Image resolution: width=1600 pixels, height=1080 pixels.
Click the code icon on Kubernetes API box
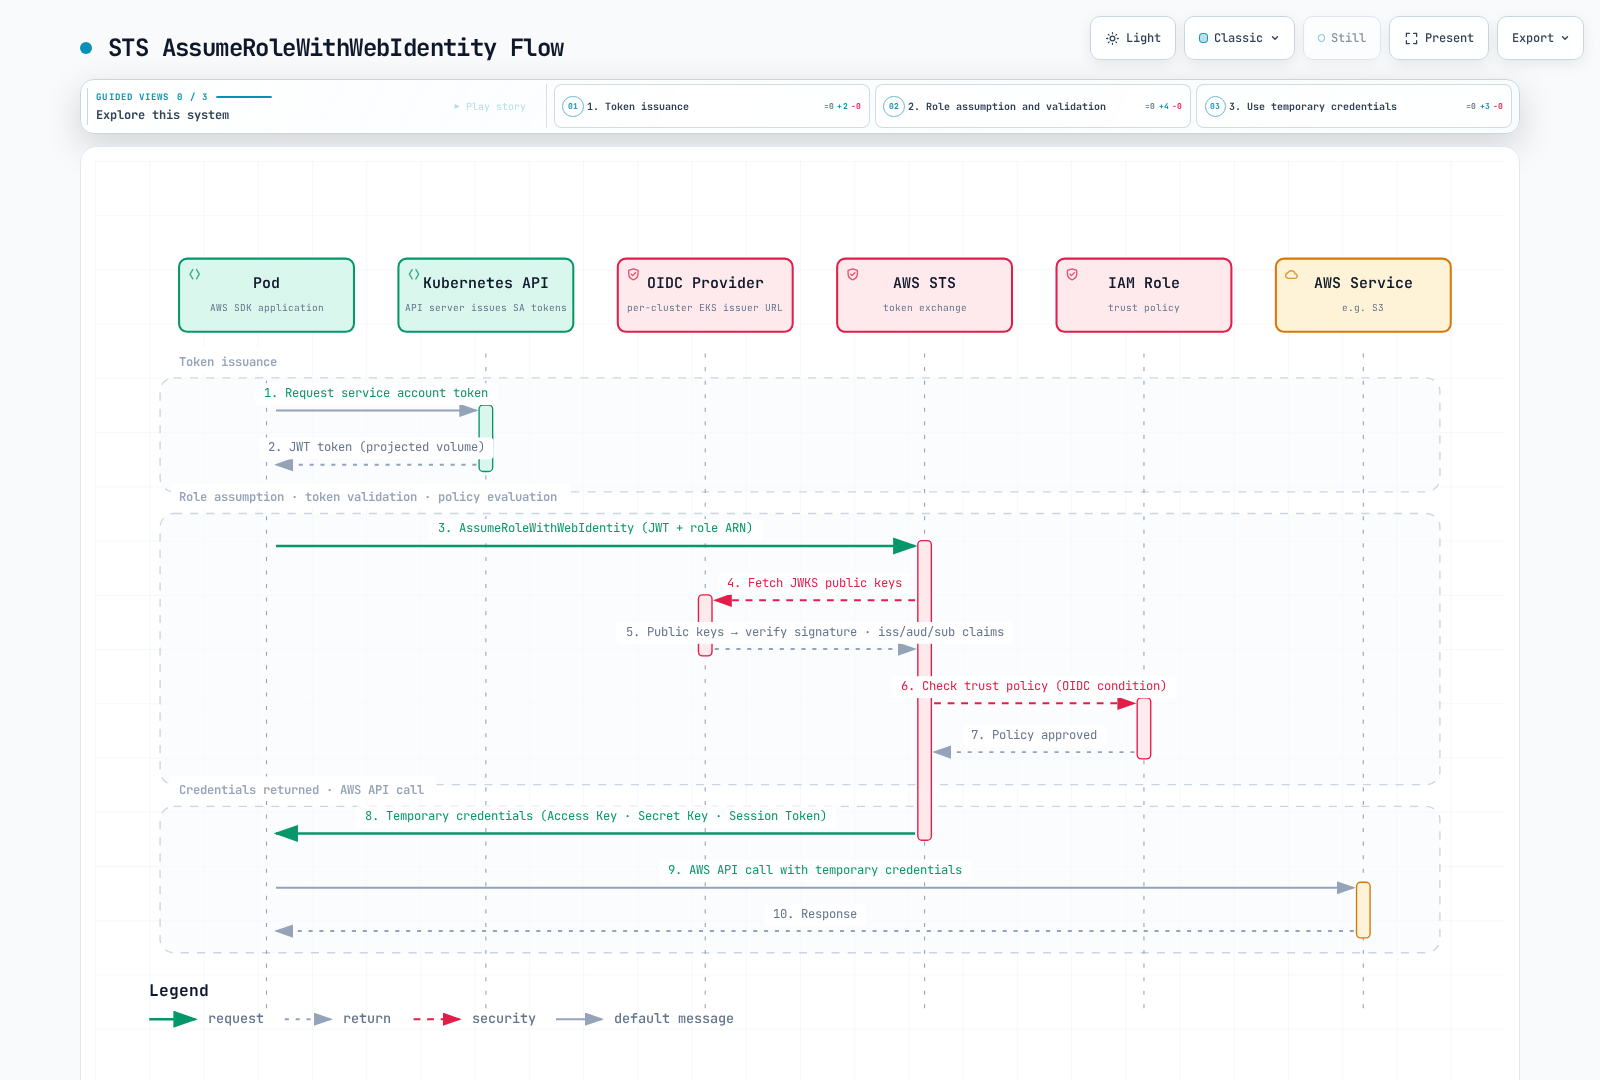tap(414, 274)
